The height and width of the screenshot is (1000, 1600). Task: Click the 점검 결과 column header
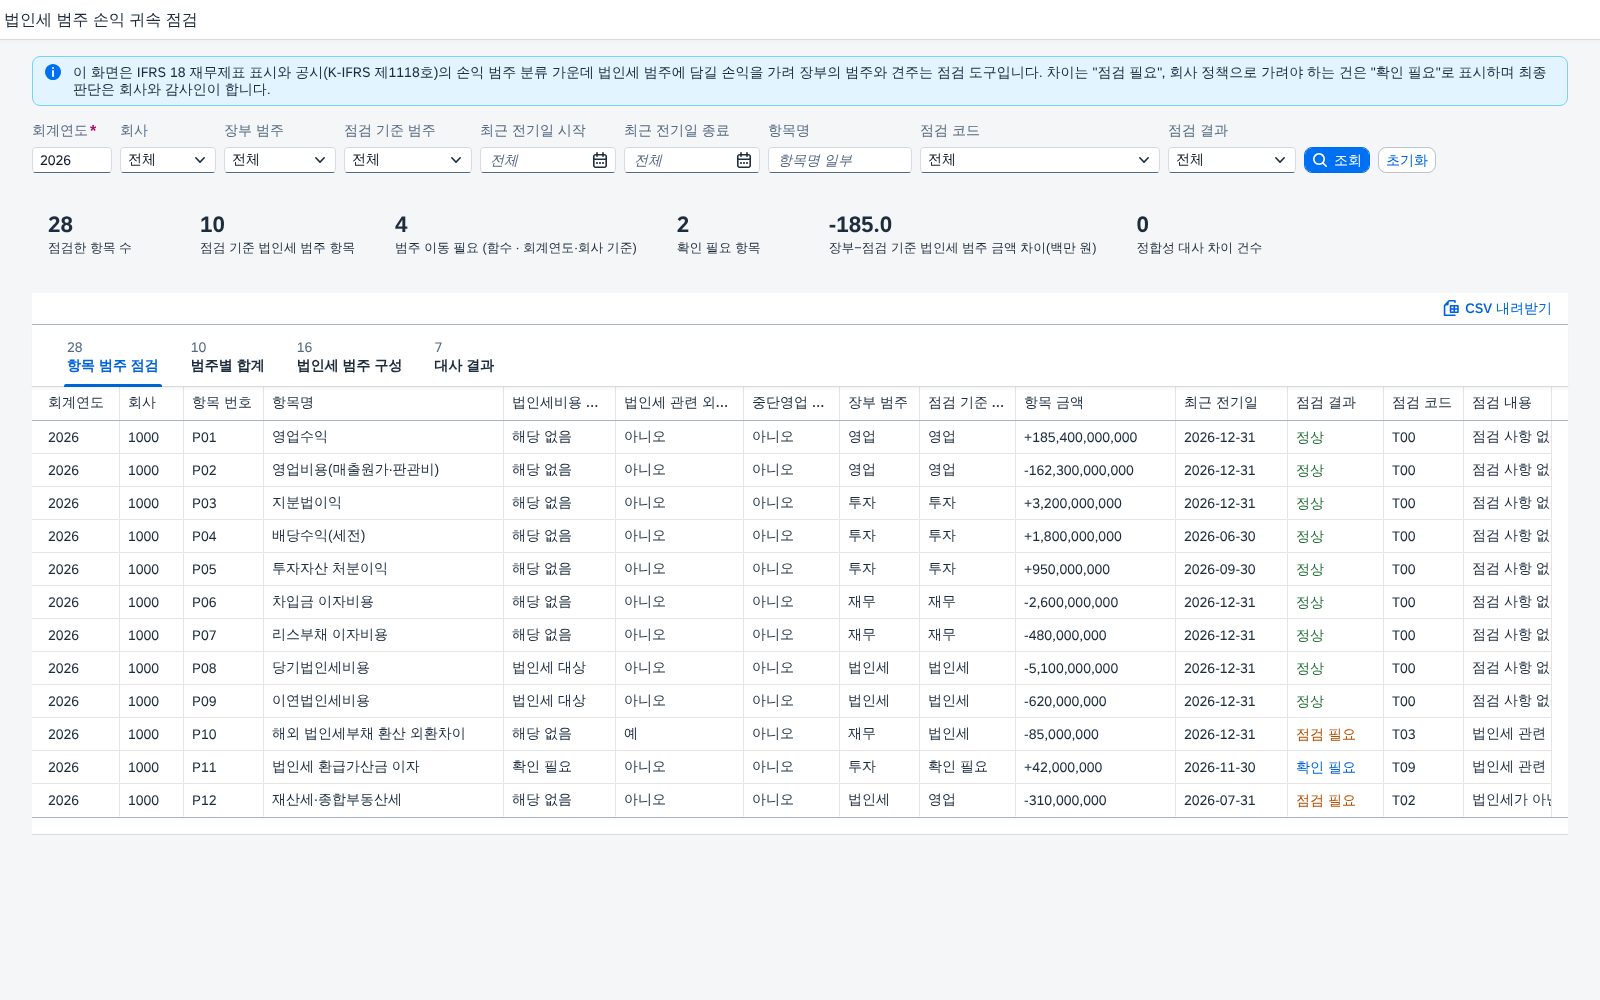(x=1335, y=403)
